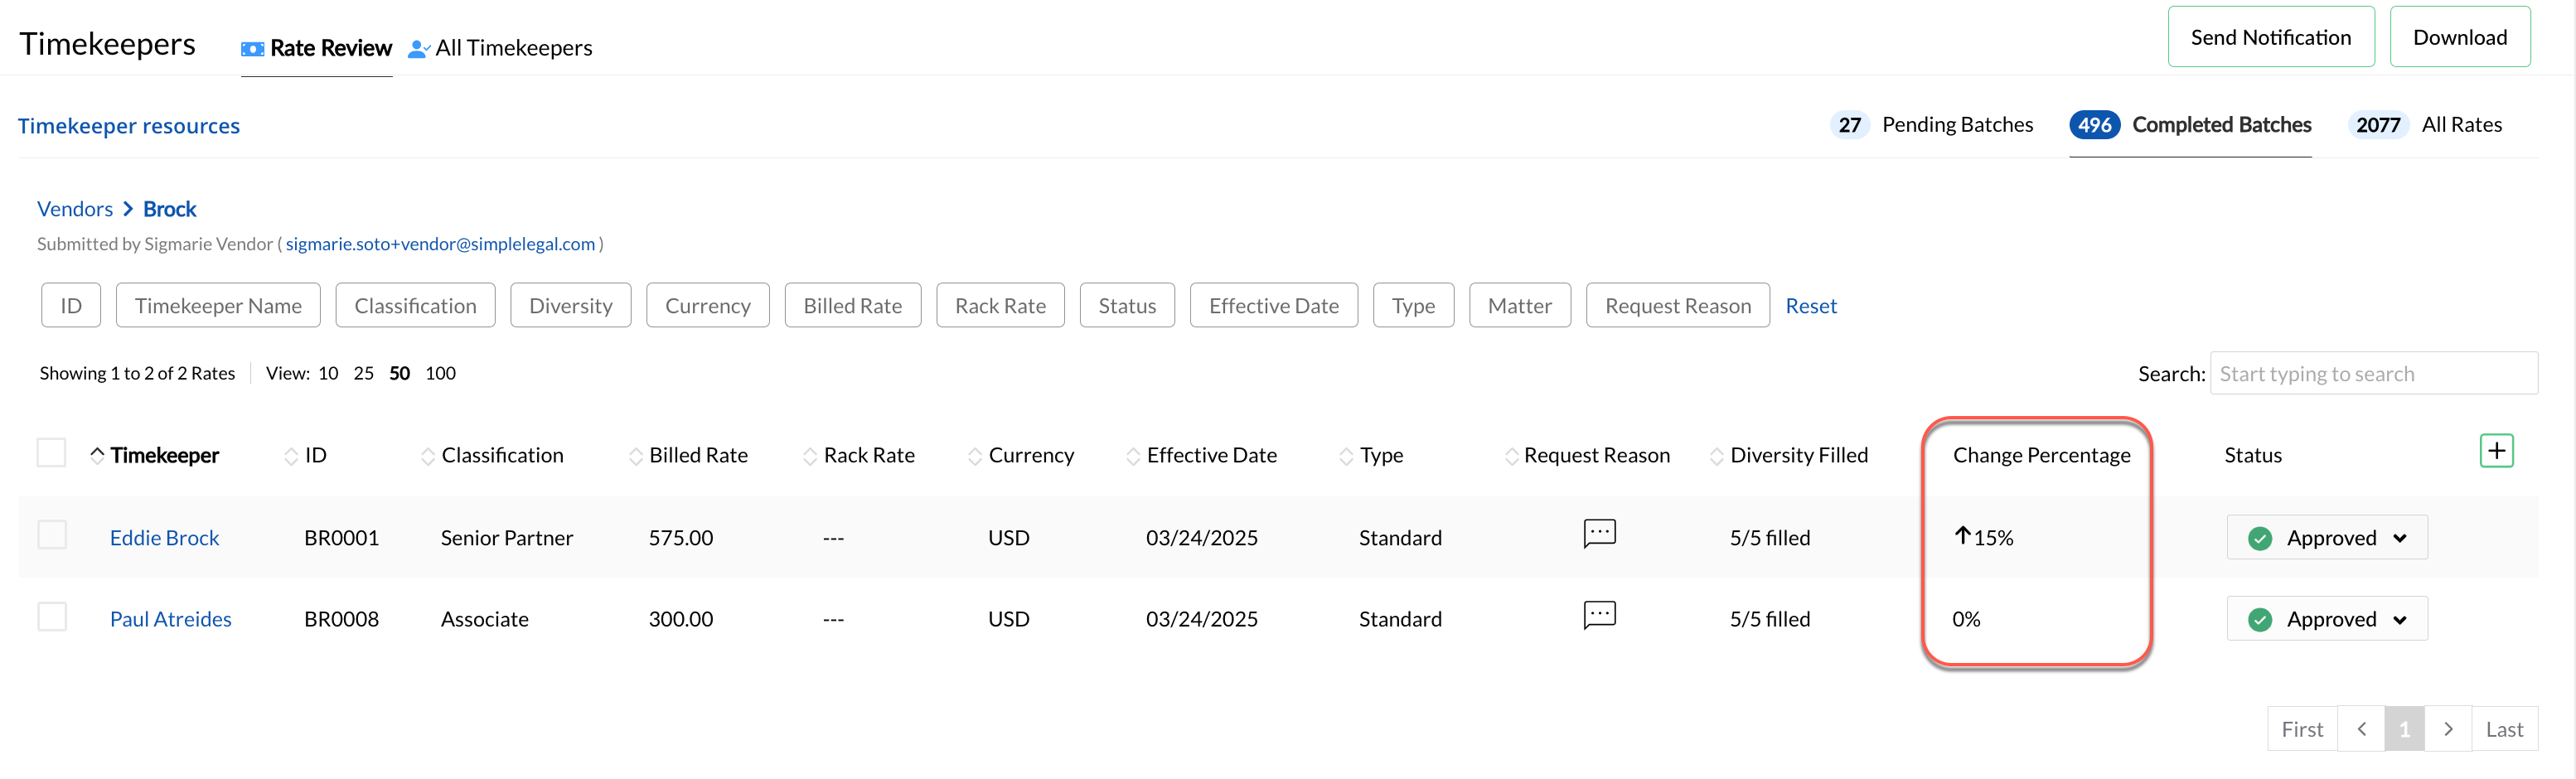Open the vendor email address link
The image size is (2576, 779).
pyautogui.click(x=440, y=244)
